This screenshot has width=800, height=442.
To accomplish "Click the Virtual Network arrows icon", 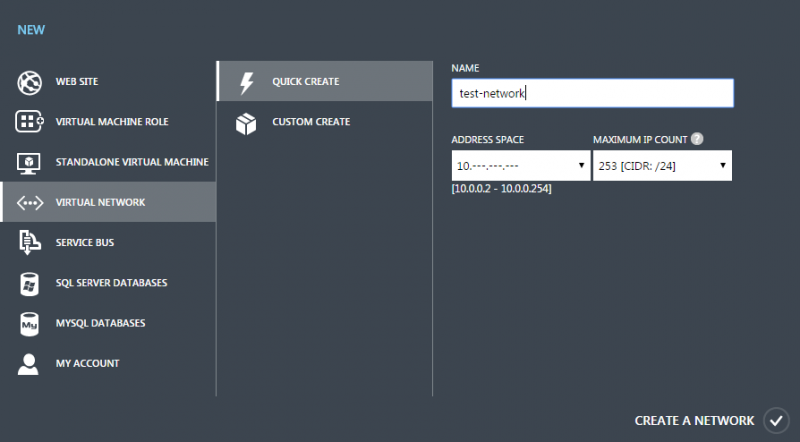I will tap(28, 202).
